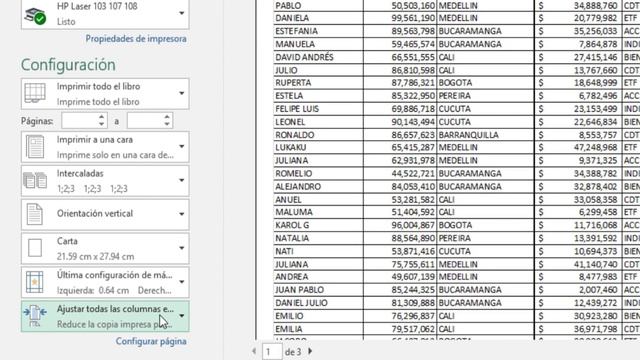Decrease the ending page number spinner
The image size is (640, 360).
coord(167,124)
